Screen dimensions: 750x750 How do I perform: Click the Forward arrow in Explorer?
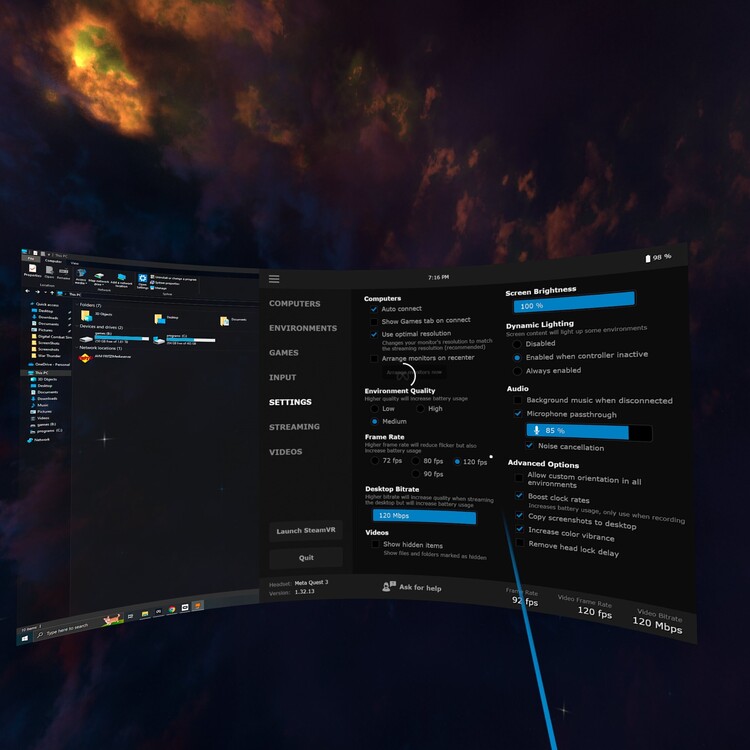(37, 292)
